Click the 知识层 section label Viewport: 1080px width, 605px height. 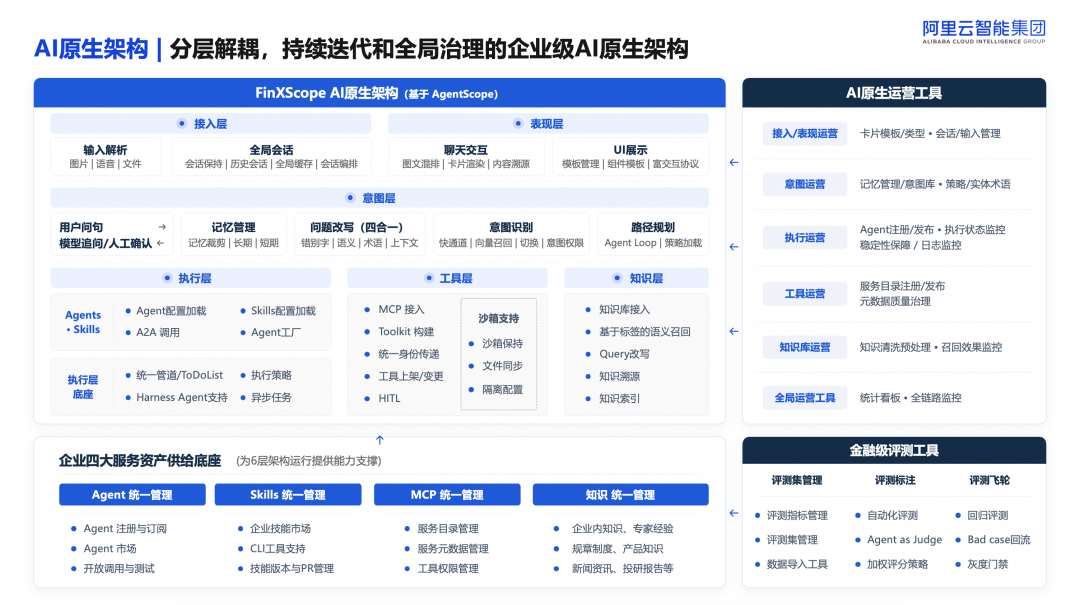pos(636,278)
